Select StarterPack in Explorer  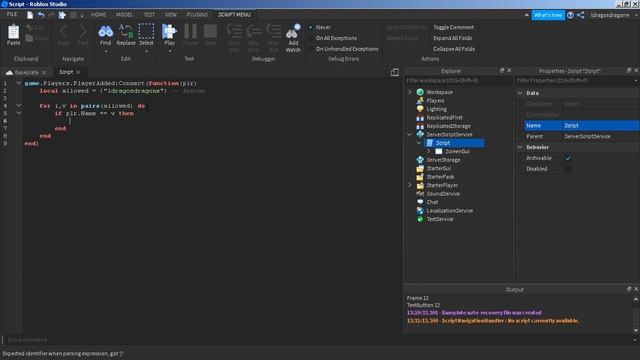[x=440, y=177]
